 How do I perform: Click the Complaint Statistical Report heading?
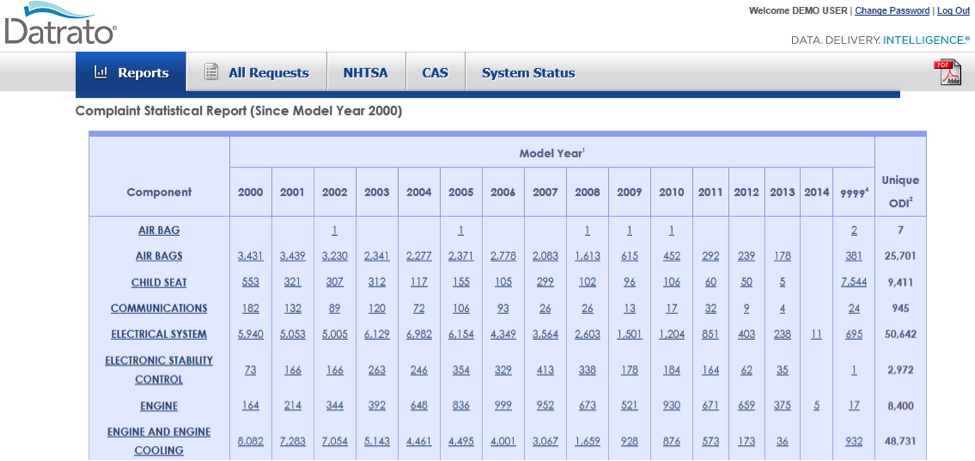click(x=239, y=111)
